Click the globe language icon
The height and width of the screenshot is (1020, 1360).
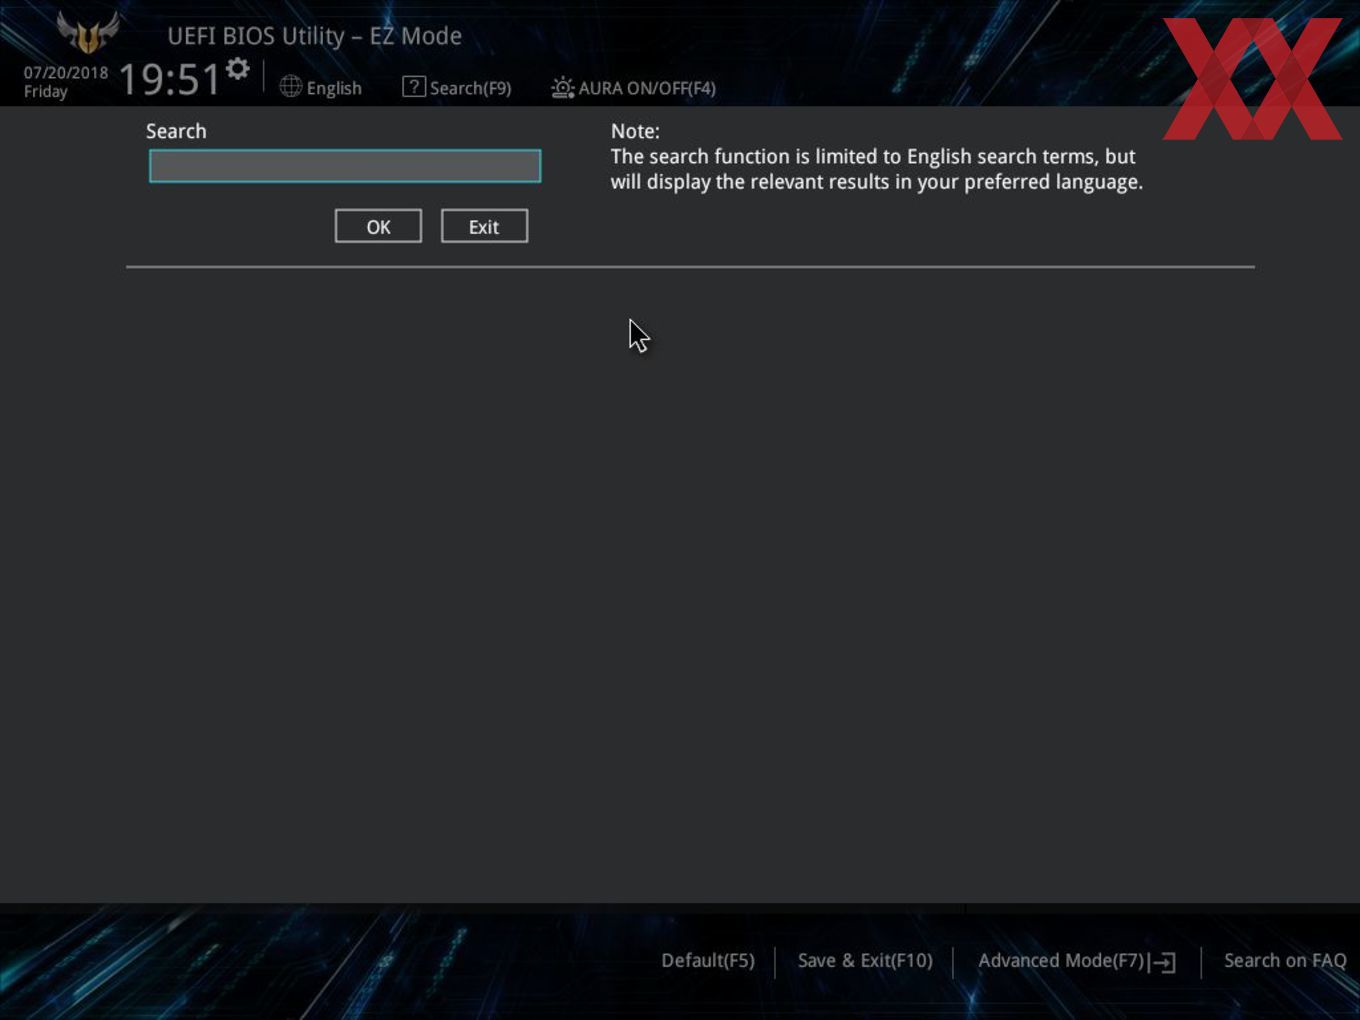(291, 87)
